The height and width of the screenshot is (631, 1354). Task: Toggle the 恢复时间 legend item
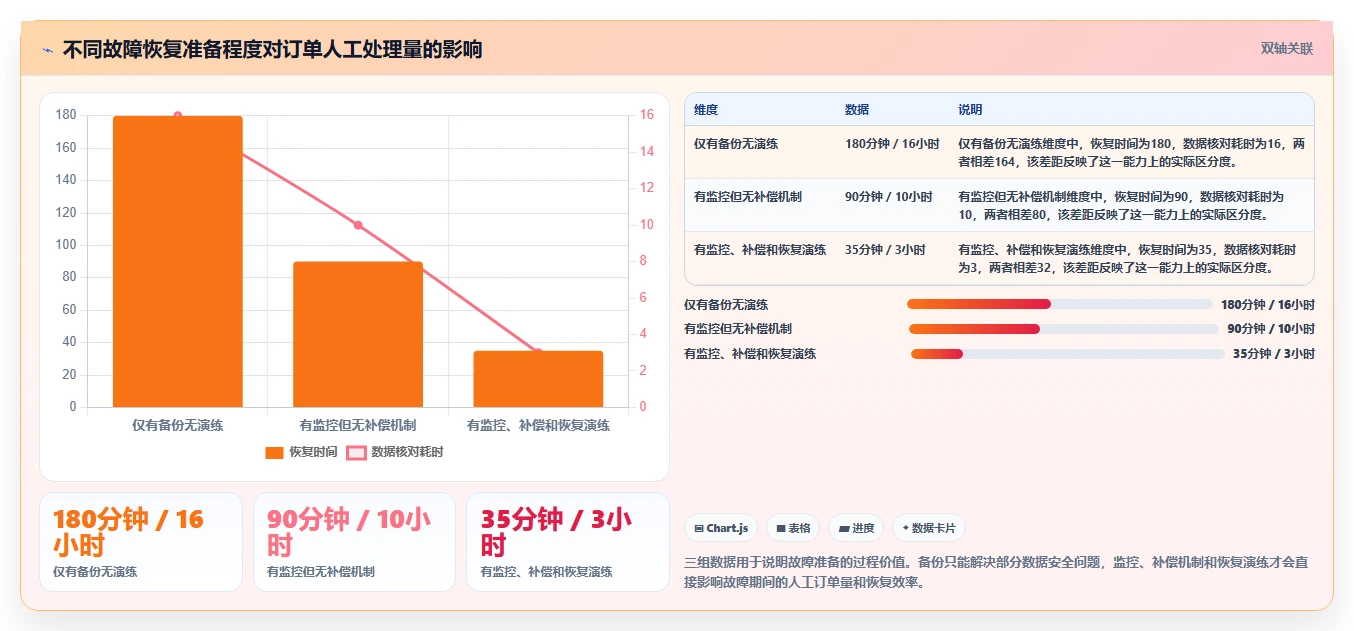tap(301, 452)
